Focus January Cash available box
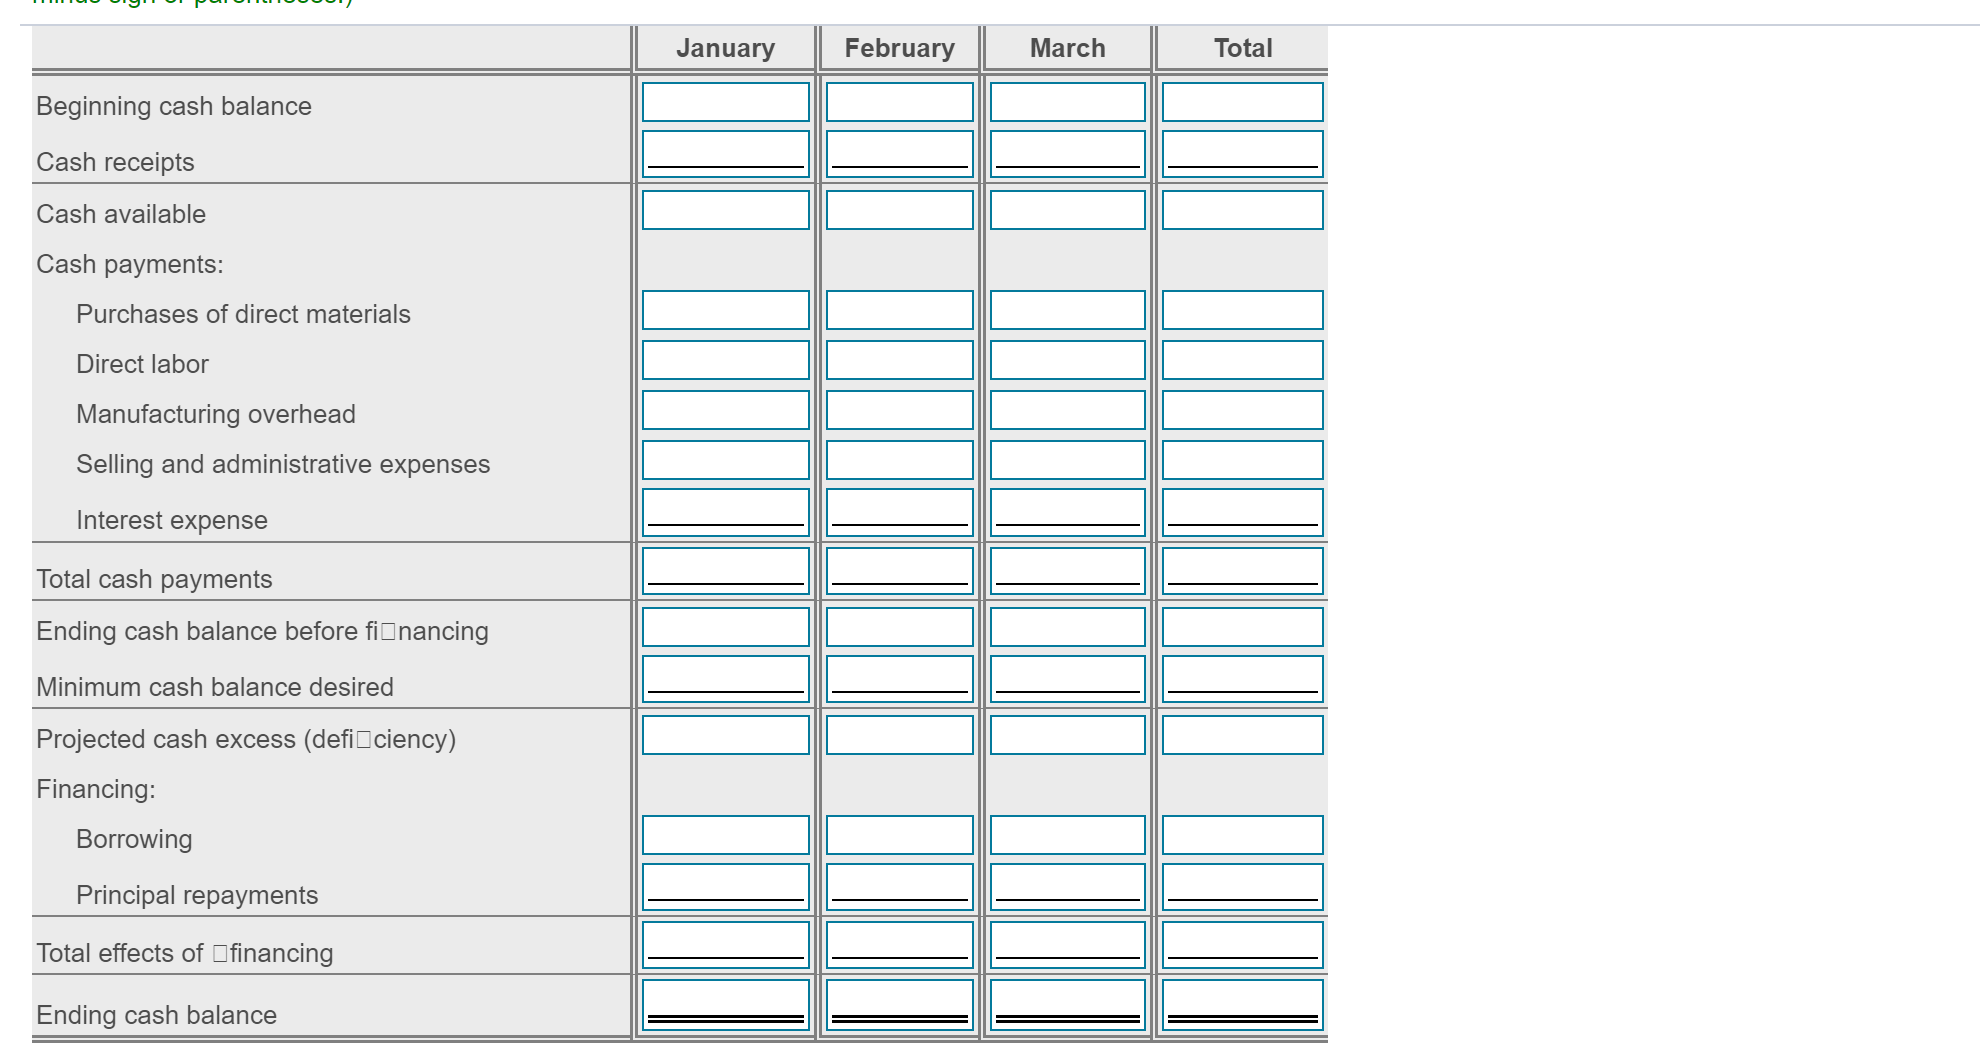 point(725,210)
